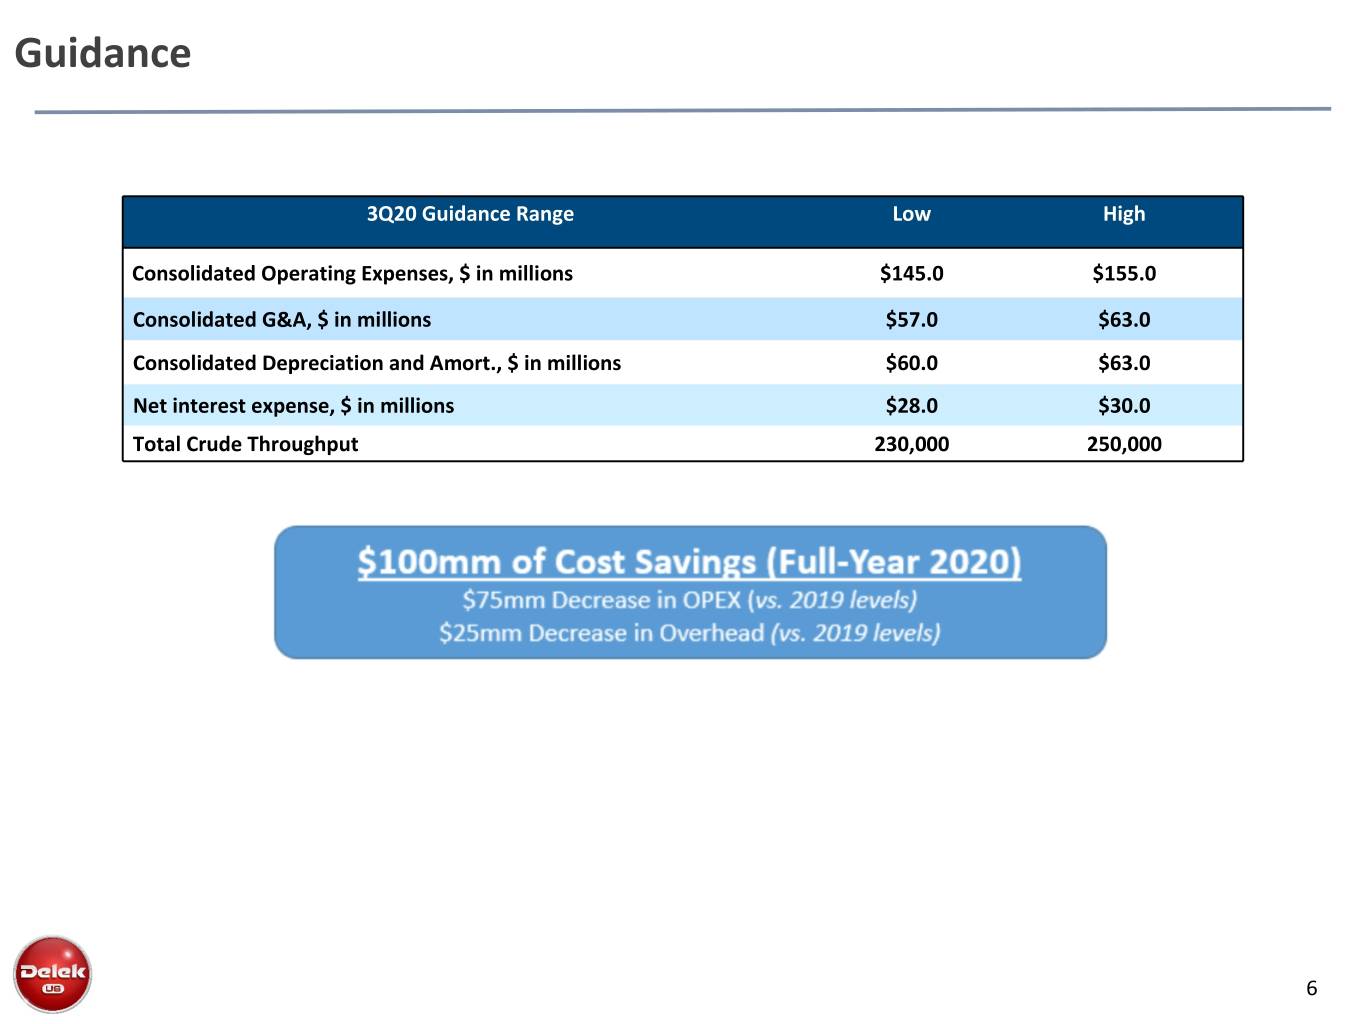Click the "$25mm Decrease in Overhead" line

click(690, 633)
